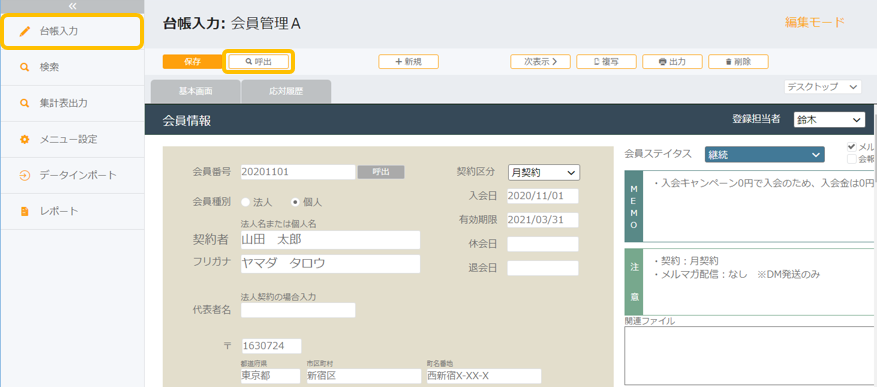
Task: Print with the 出力 button
Action: (672, 62)
